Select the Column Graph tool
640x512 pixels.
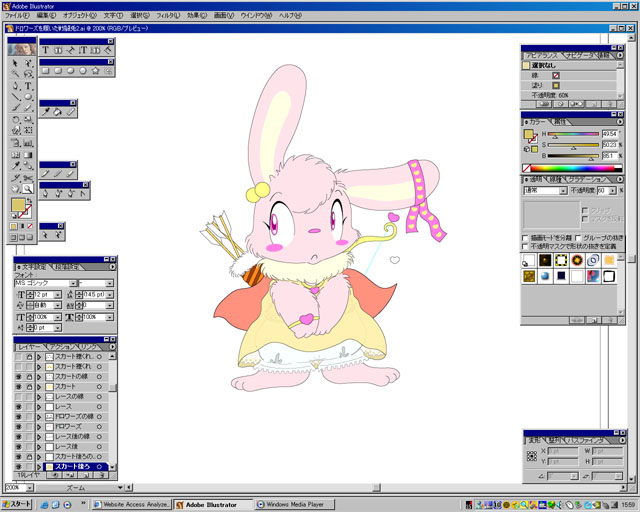pos(28,143)
